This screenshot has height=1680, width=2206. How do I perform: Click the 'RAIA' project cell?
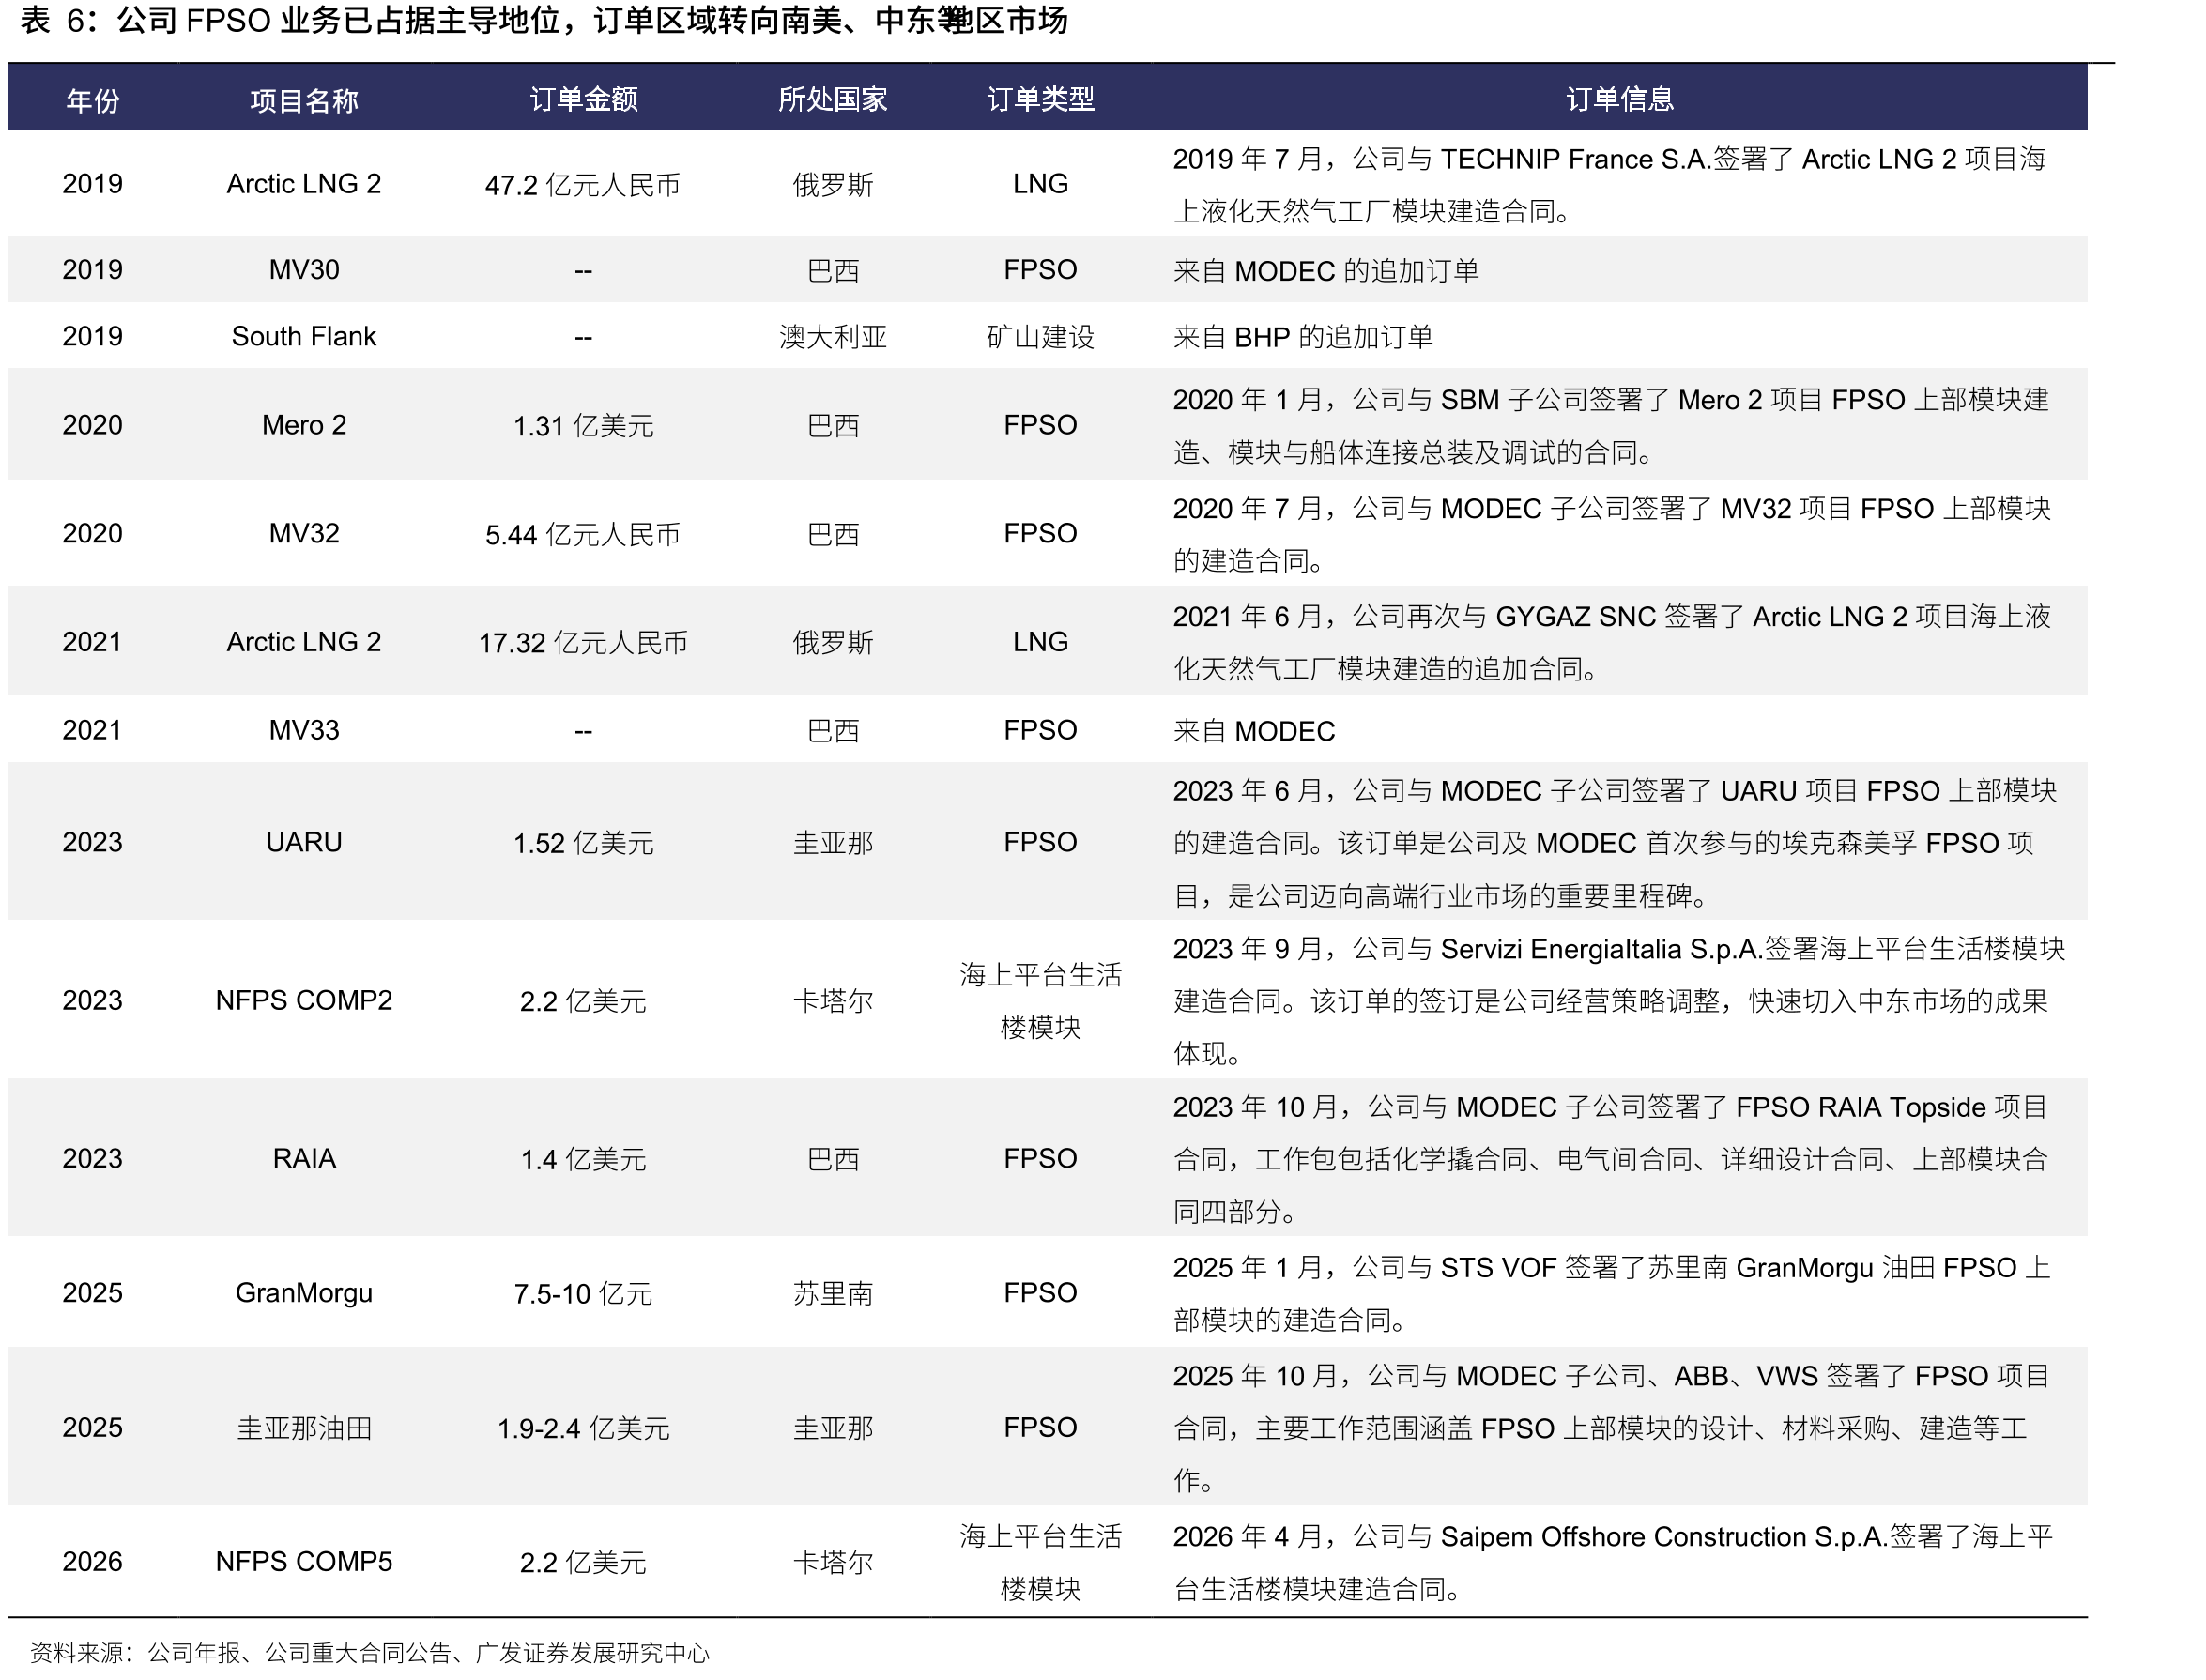304,1159
